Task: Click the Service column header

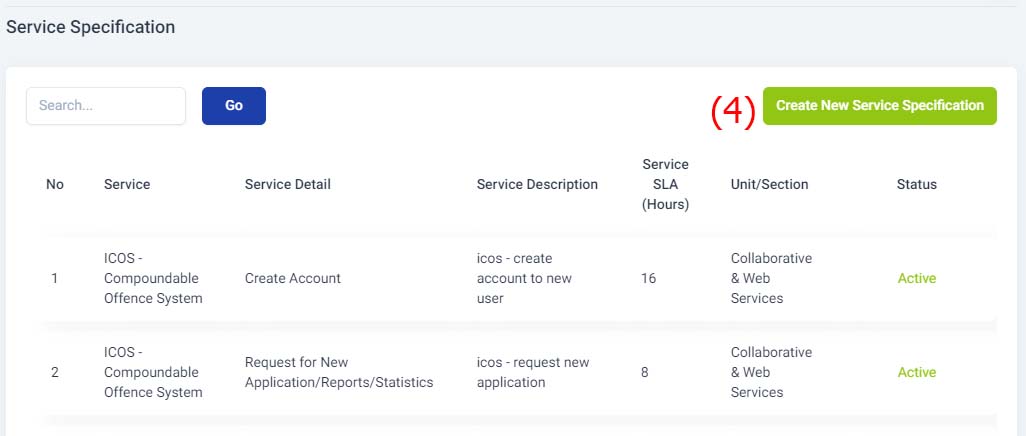Action: coord(127,185)
